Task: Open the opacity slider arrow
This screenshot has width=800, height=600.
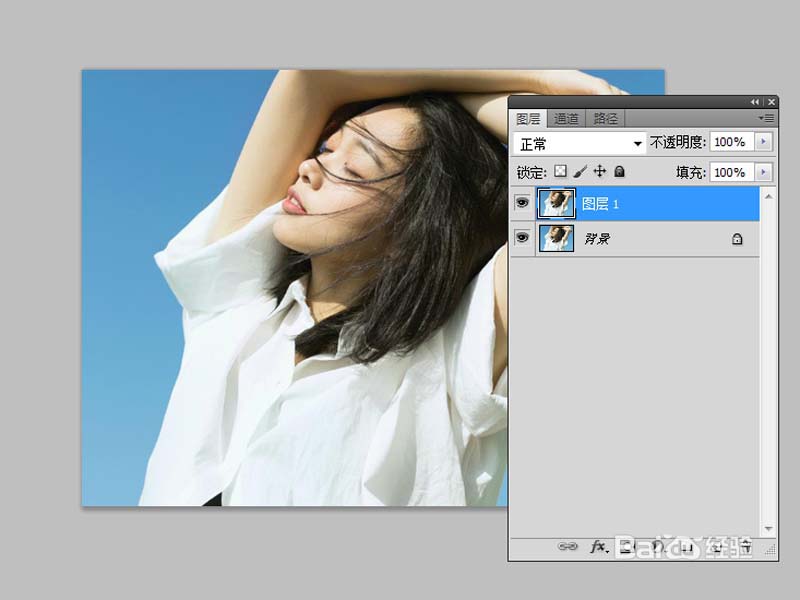Action: (x=765, y=143)
